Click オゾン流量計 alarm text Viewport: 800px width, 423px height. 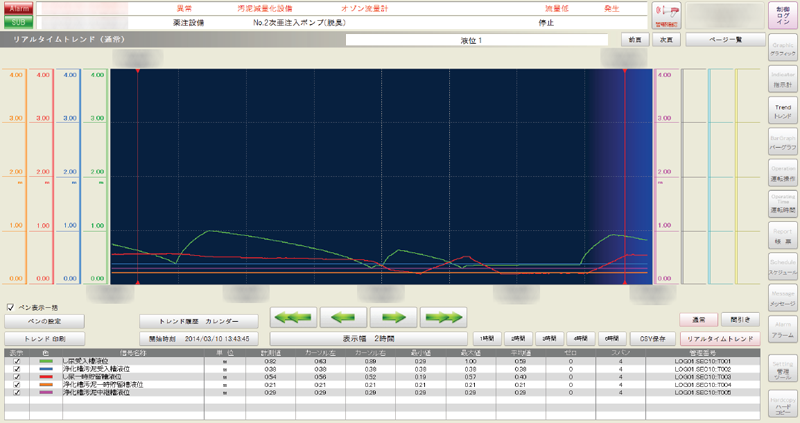(x=364, y=9)
